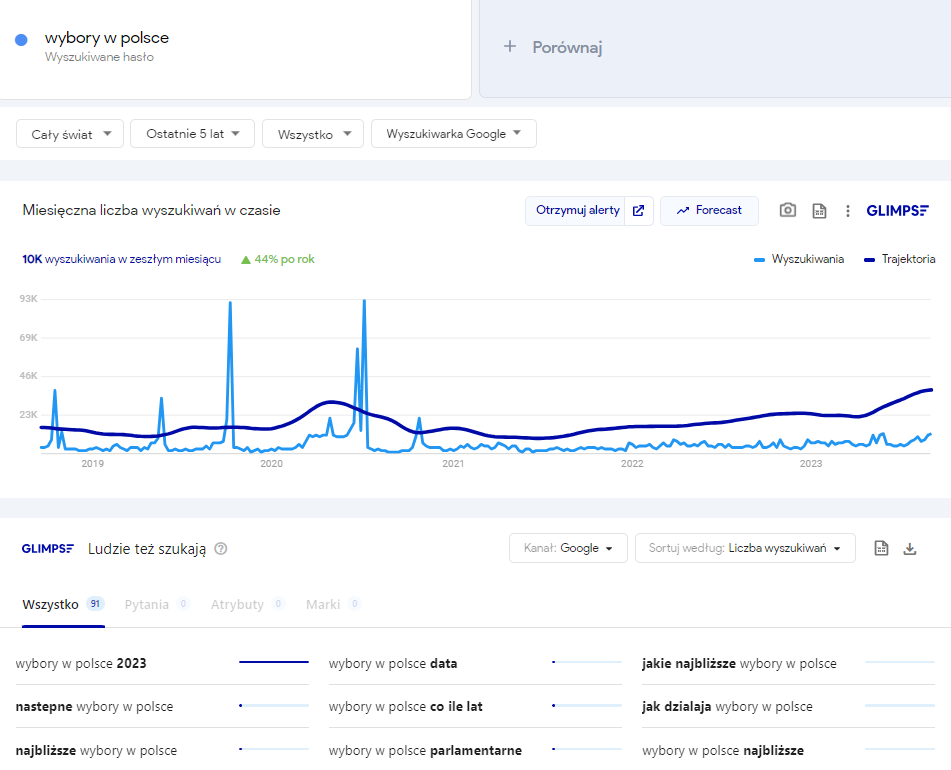Click the Forecast button
Image resolution: width=951 pixels, height=770 pixels.
point(709,210)
